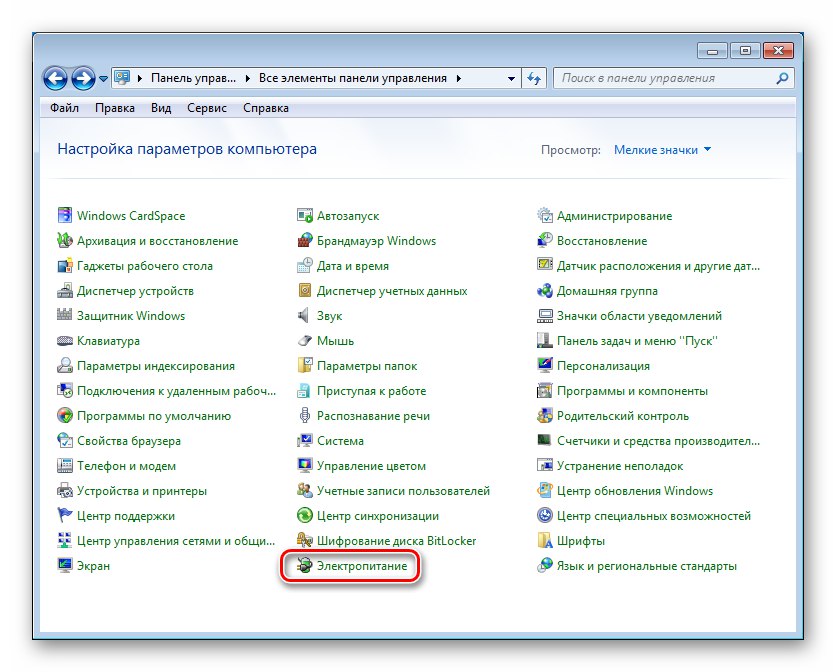This screenshot has width=836, height=672.
Task: Open Датчик расположения и другие дат... link
Action: tap(658, 266)
